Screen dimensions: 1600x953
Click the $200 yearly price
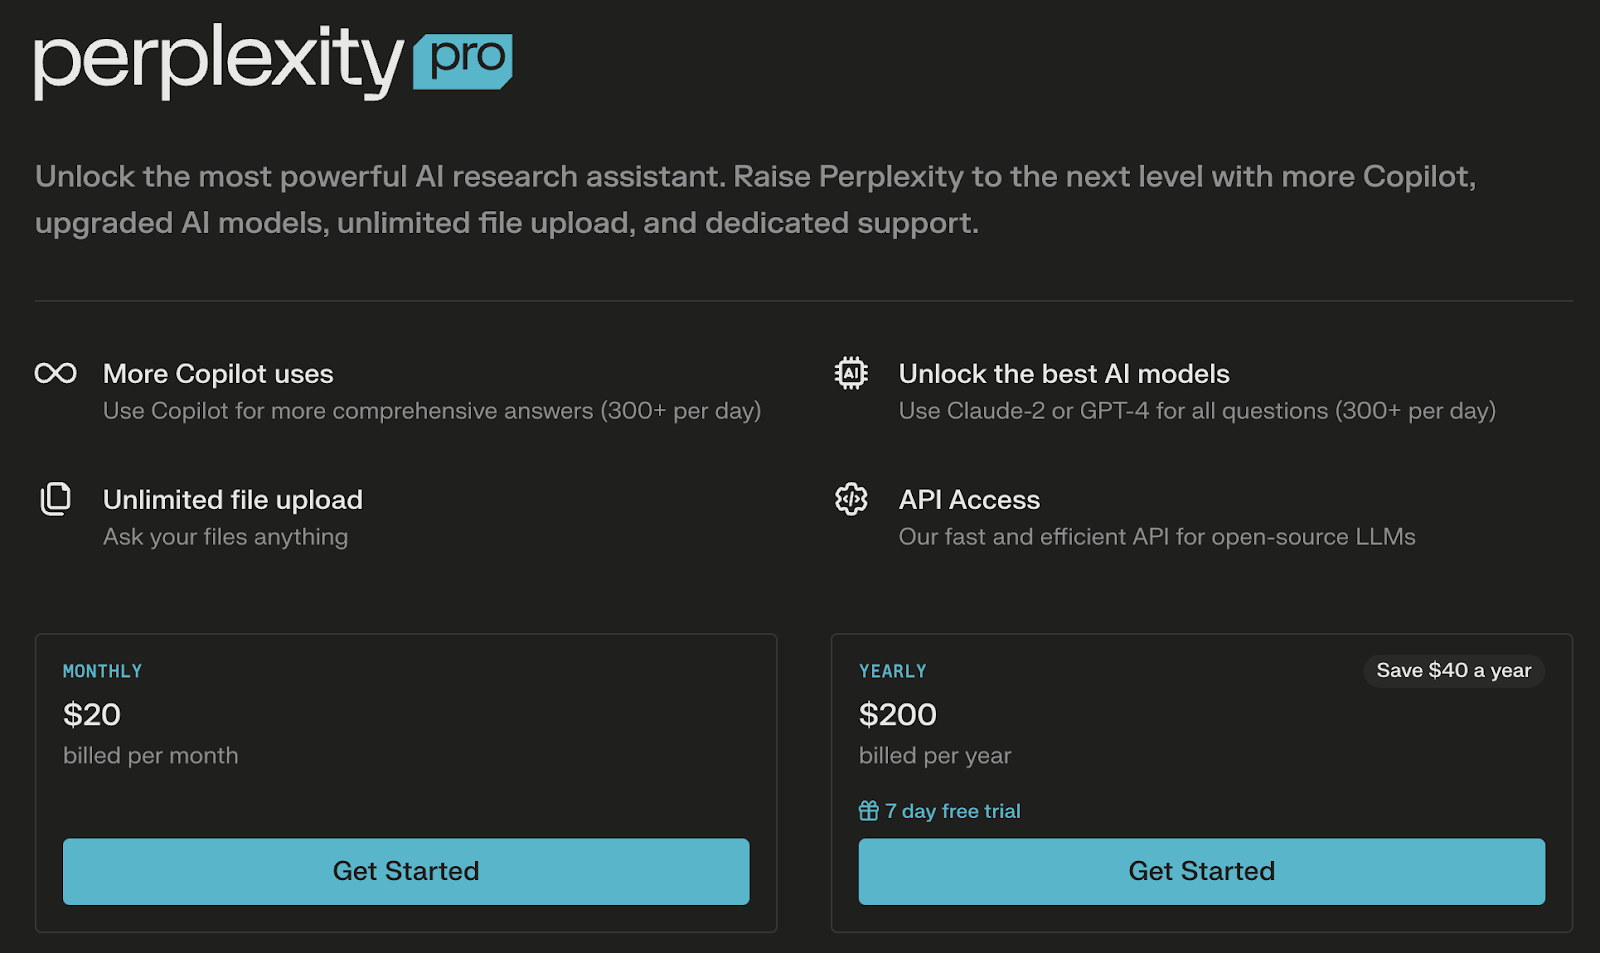coord(898,715)
